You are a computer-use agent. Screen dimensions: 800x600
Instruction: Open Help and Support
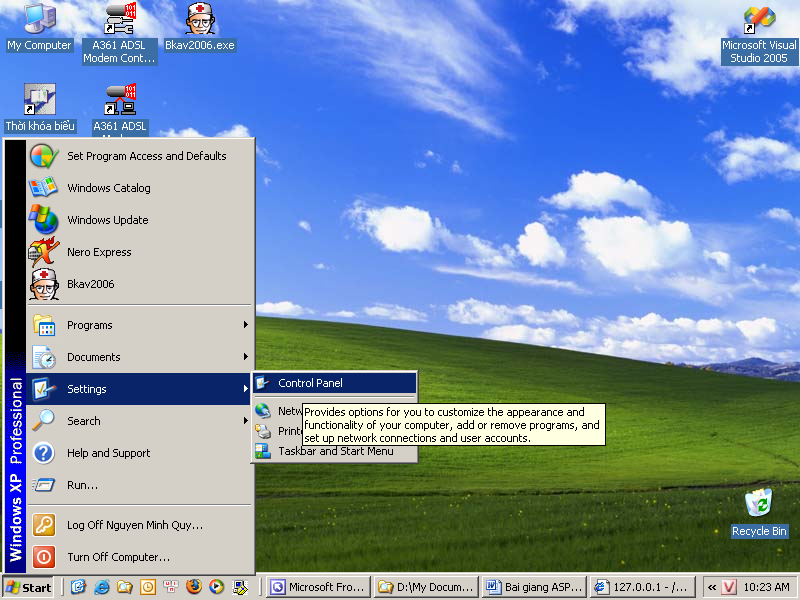140,453
